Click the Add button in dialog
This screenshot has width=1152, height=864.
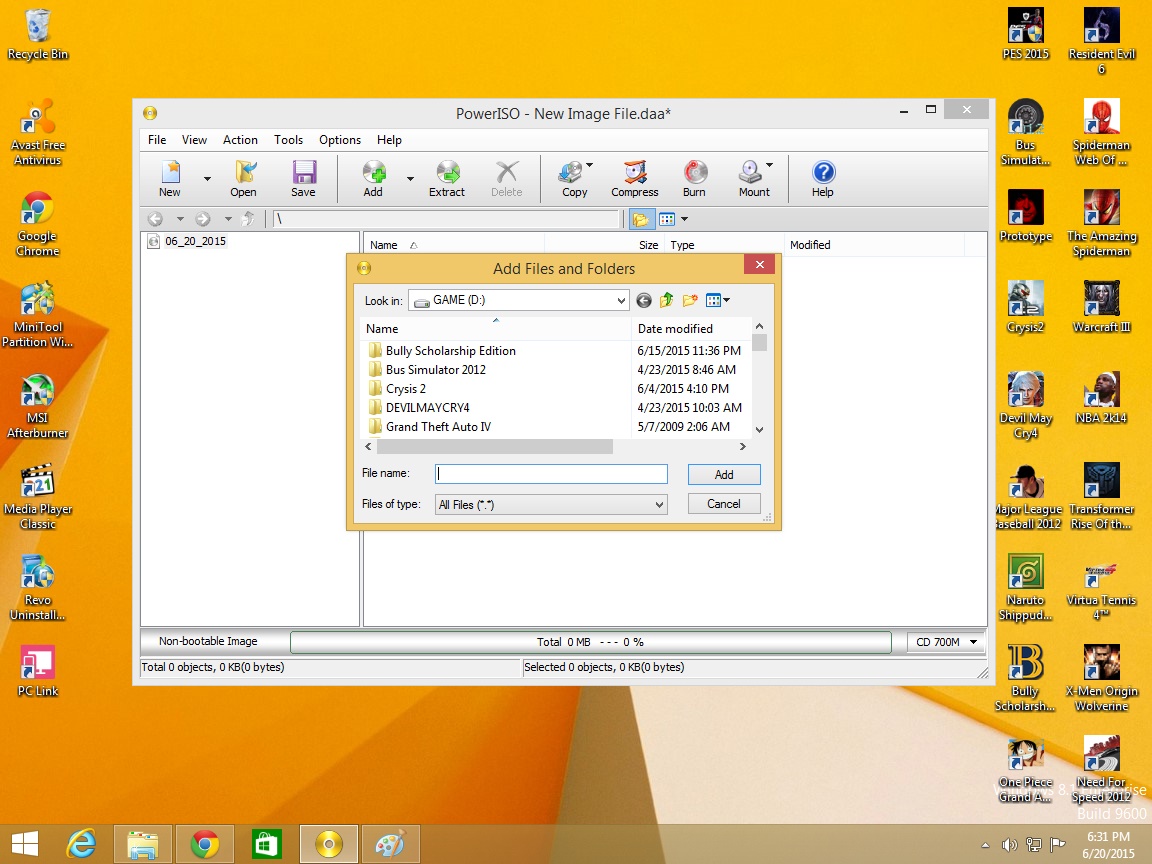(x=724, y=475)
